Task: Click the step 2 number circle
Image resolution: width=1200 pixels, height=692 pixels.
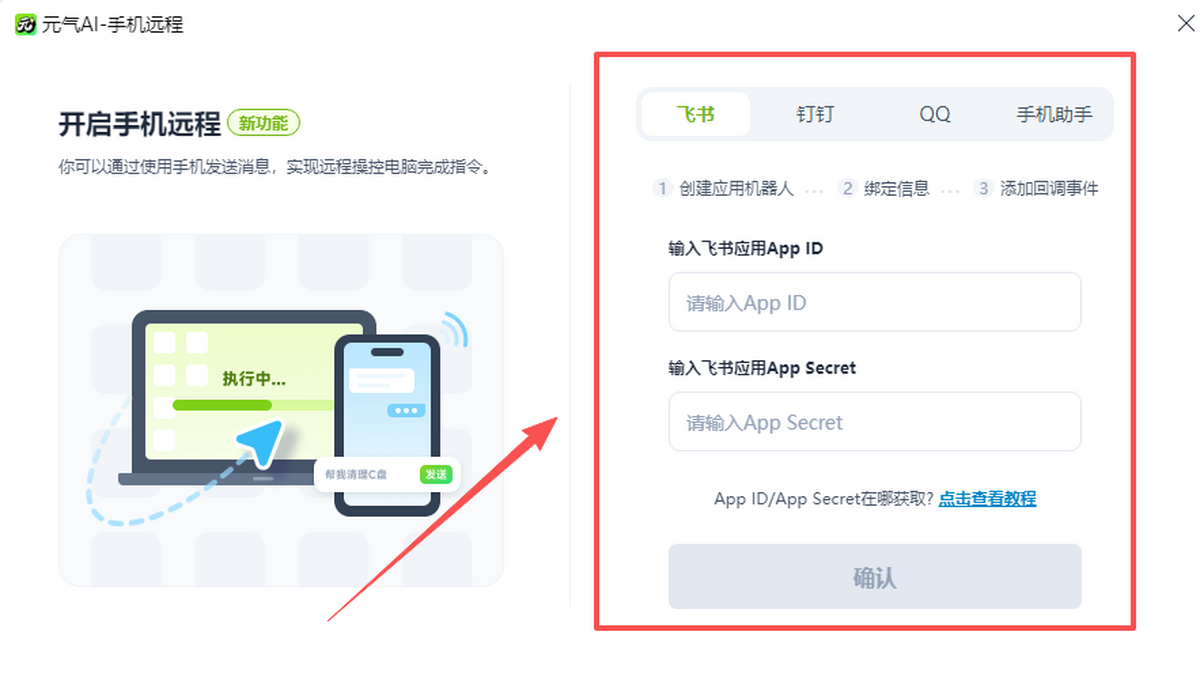Action: (x=847, y=188)
